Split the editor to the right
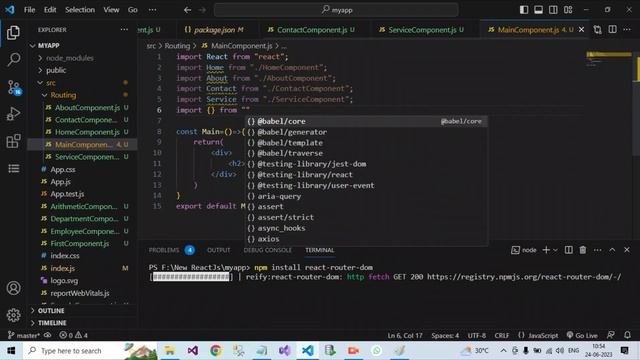The height and width of the screenshot is (360, 640). pos(612,30)
